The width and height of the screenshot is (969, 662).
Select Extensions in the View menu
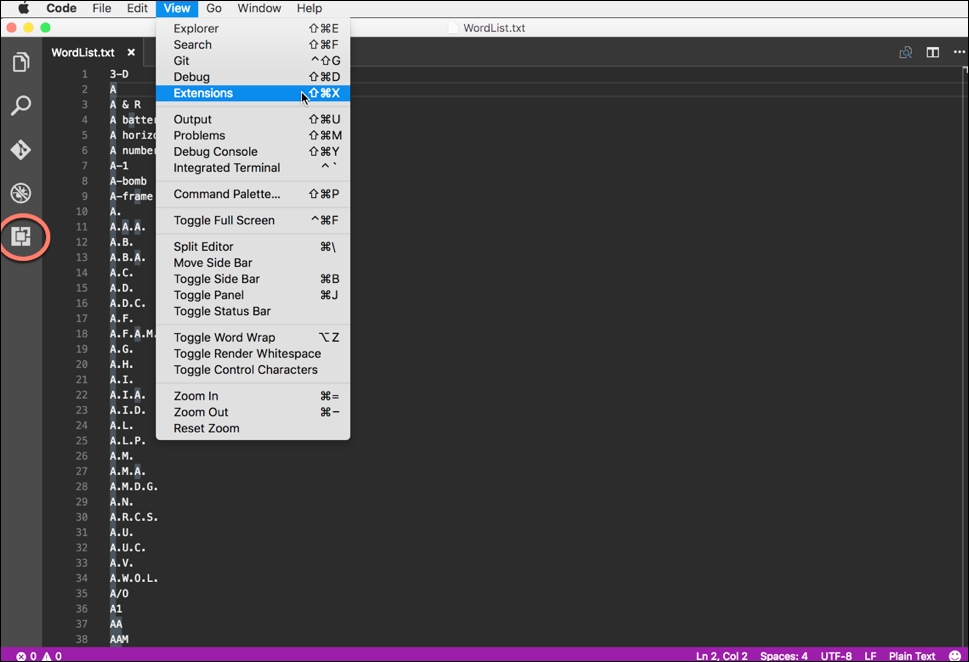click(253, 93)
